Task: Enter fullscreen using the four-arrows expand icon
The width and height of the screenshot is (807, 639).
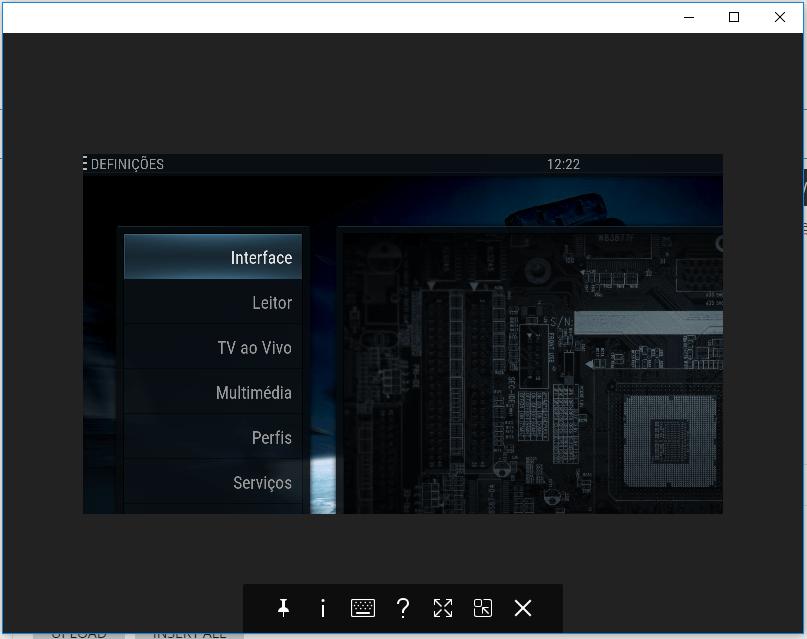Action: click(x=443, y=608)
